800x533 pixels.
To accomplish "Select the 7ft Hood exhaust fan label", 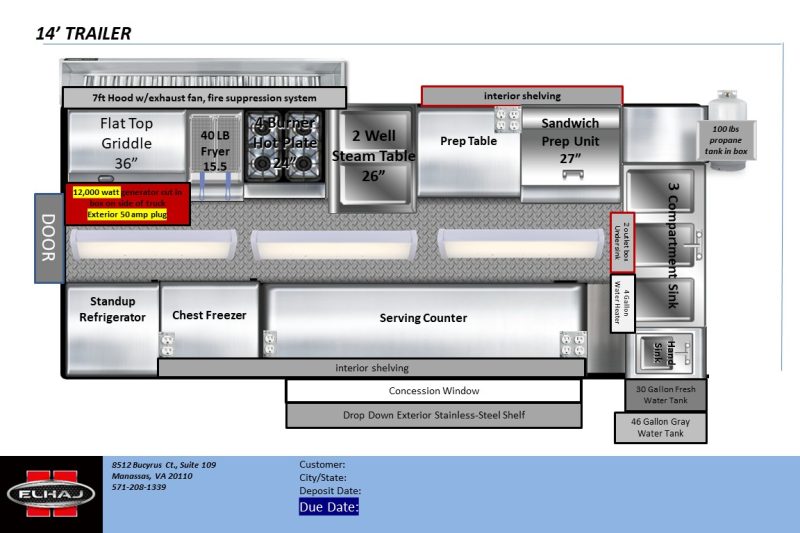I will pyautogui.click(x=204, y=97).
